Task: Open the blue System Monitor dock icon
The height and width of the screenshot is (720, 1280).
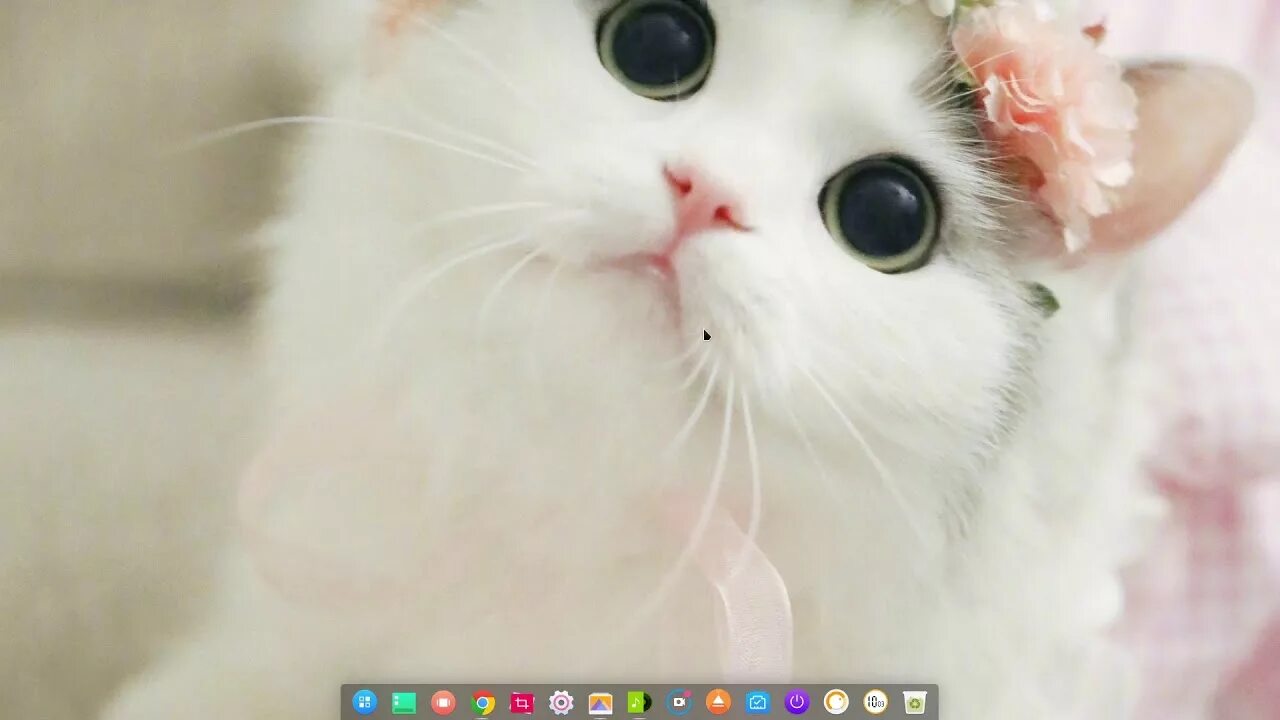Action: coord(757,702)
